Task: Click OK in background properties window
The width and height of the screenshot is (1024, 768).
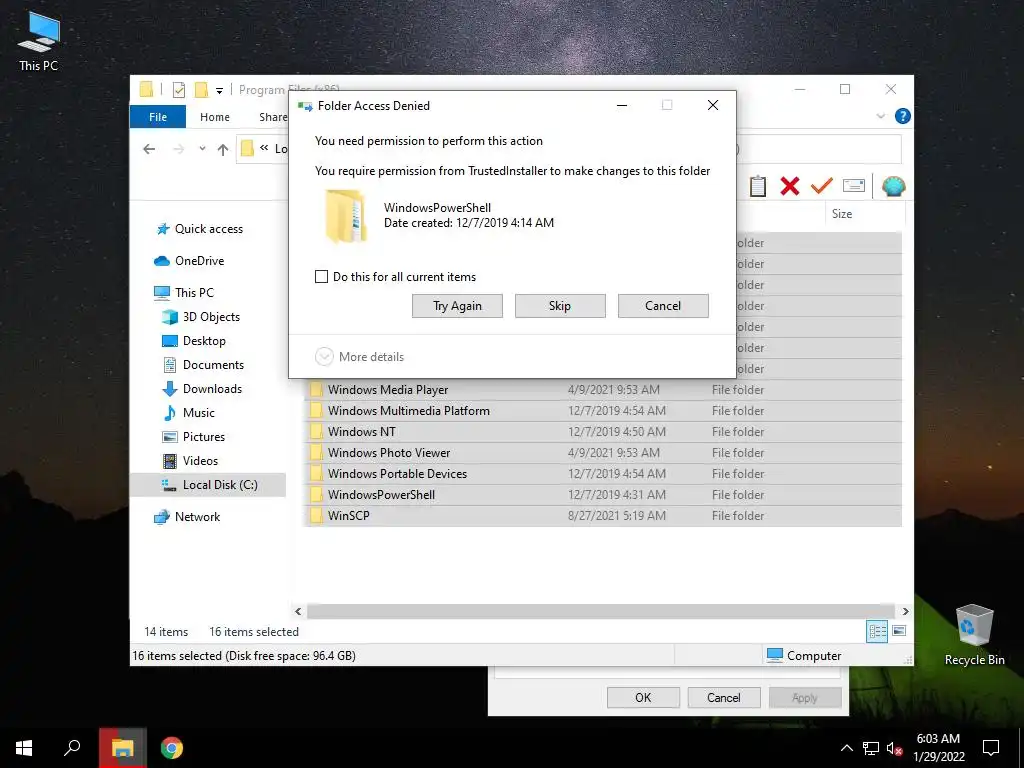Action: [x=643, y=697]
